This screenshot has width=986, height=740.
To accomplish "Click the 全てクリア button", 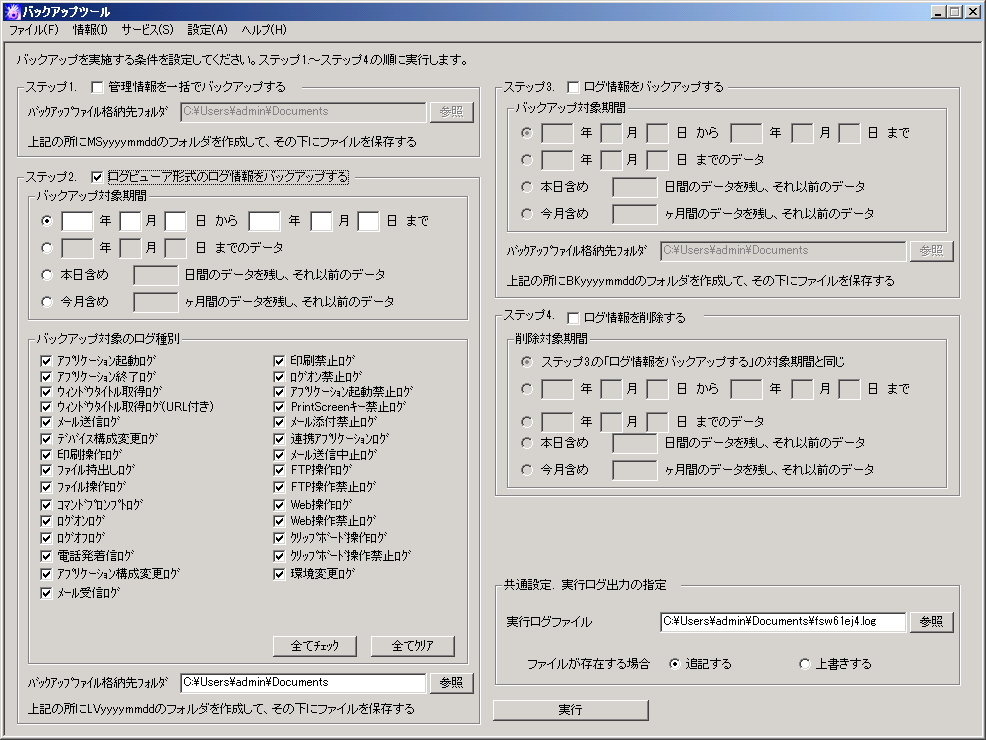I will [x=412, y=646].
